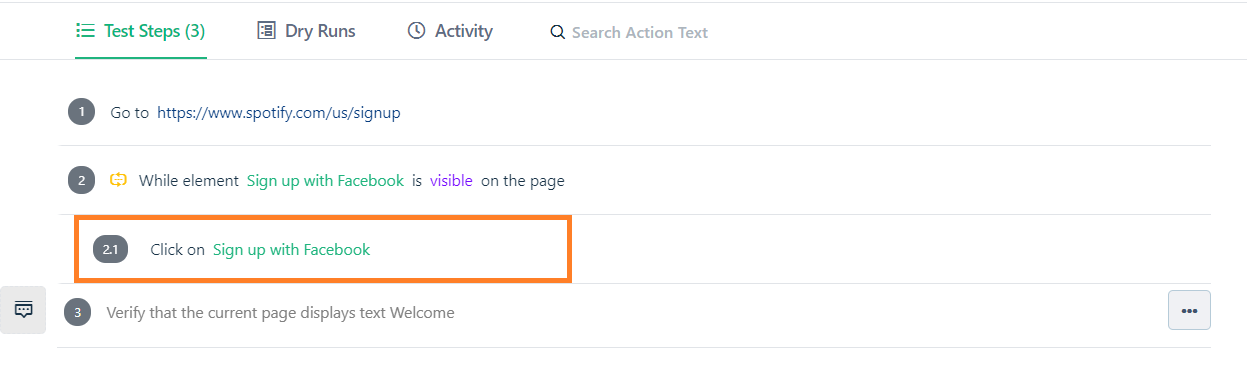Viewport: 1247px width, 383px height.
Task: Open the step 3 more options button
Action: click(1189, 310)
